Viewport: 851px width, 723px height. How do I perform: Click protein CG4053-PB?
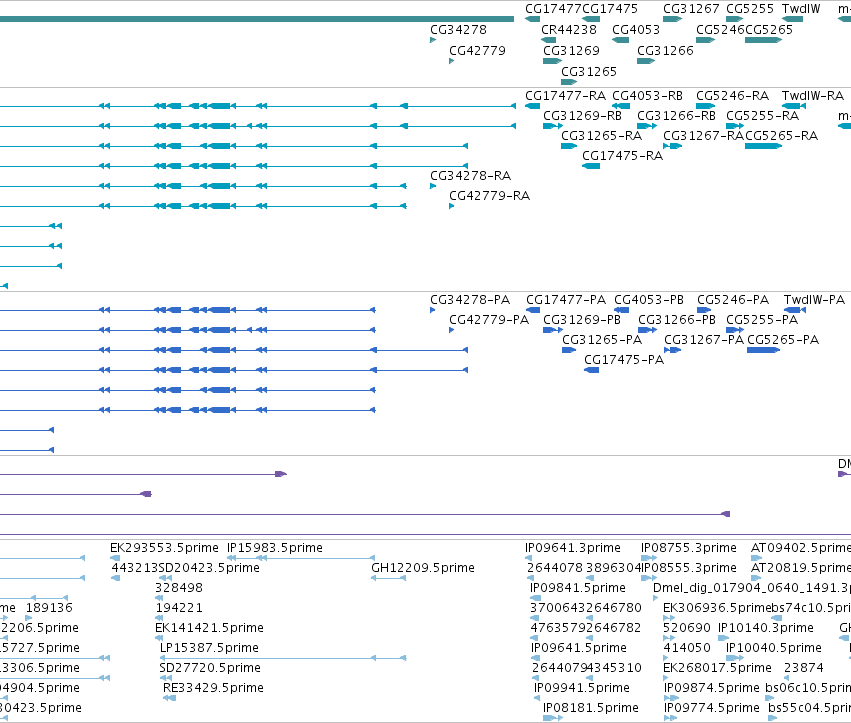(649, 300)
